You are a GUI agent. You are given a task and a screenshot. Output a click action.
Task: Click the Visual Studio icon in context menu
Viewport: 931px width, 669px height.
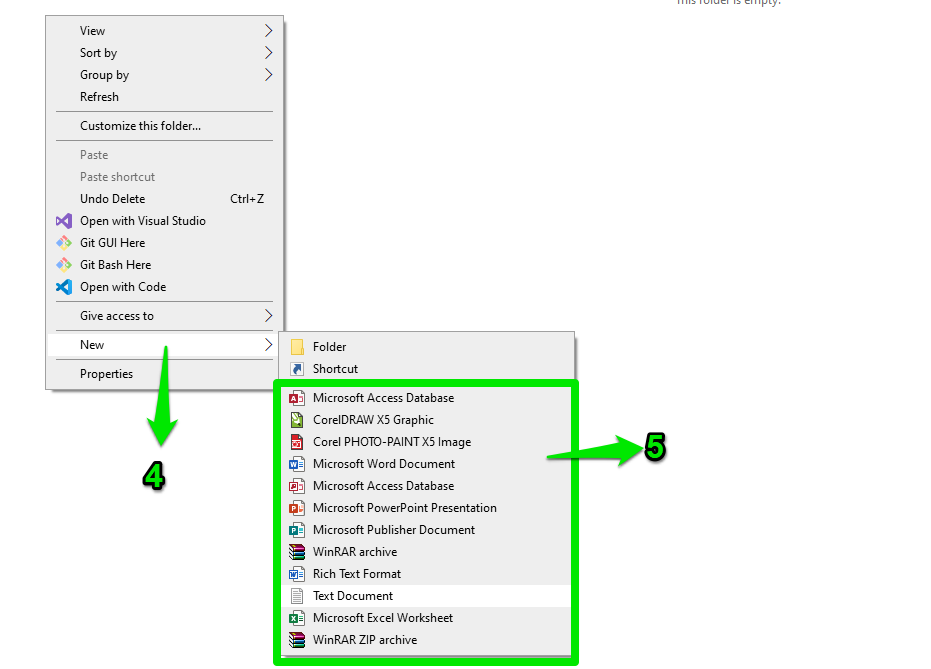point(64,221)
